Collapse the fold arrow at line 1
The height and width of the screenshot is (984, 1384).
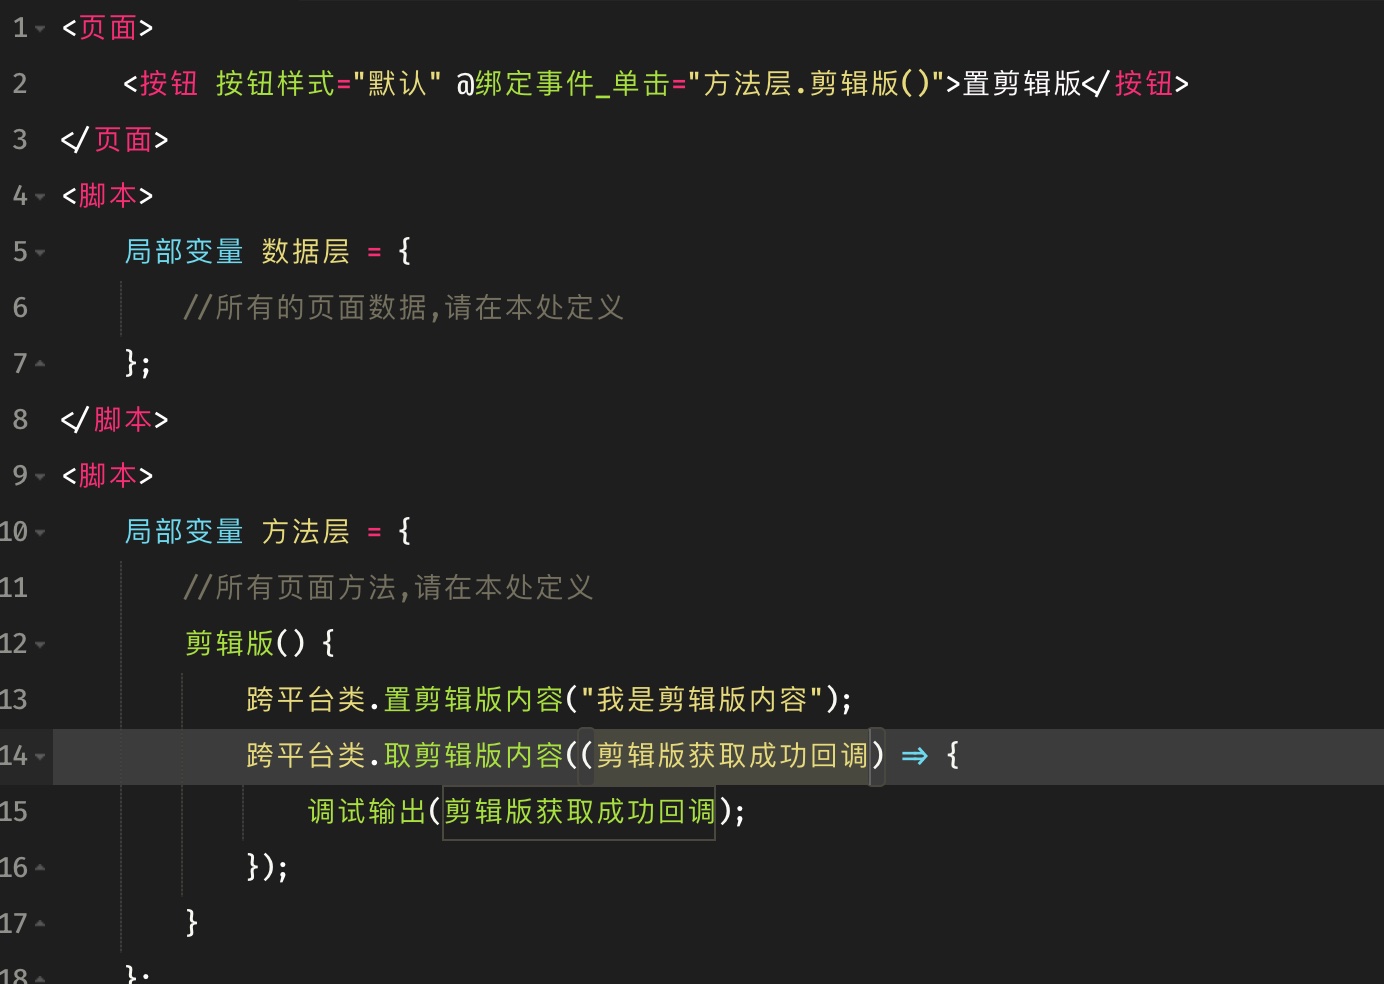pos(40,29)
